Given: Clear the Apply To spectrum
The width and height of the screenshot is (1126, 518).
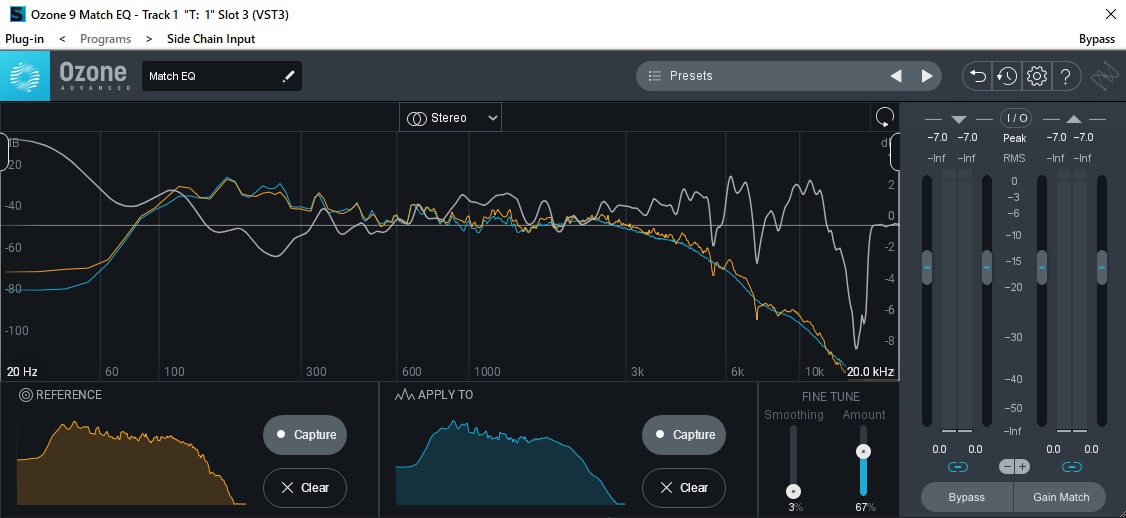Looking at the screenshot, I should tap(684, 488).
